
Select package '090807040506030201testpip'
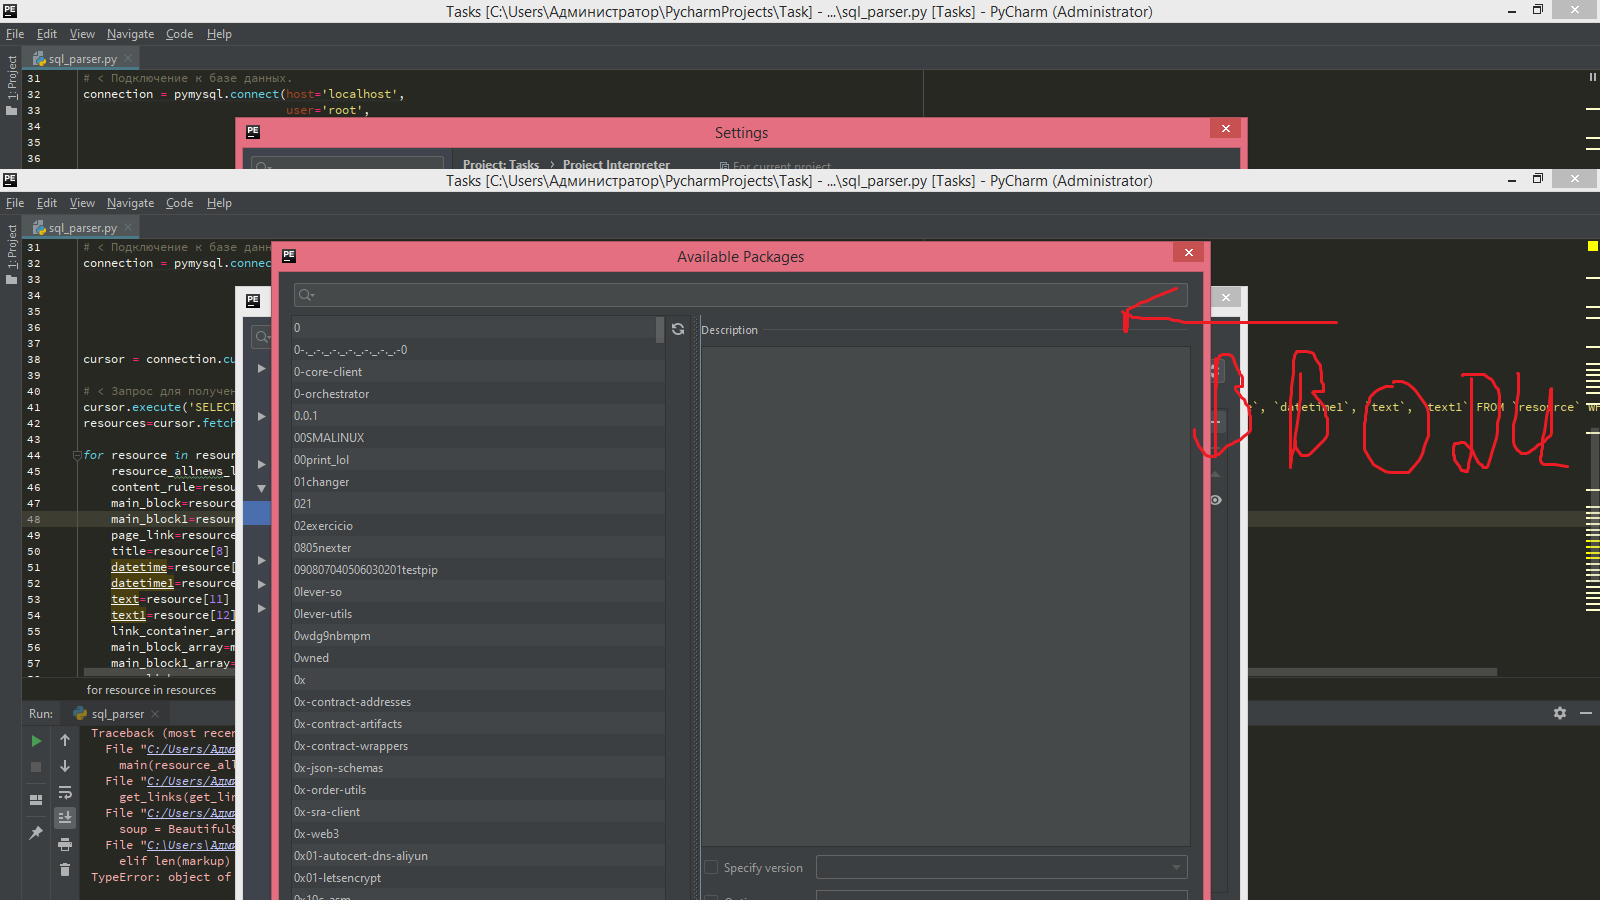pyautogui.click(x=478, y=570)
